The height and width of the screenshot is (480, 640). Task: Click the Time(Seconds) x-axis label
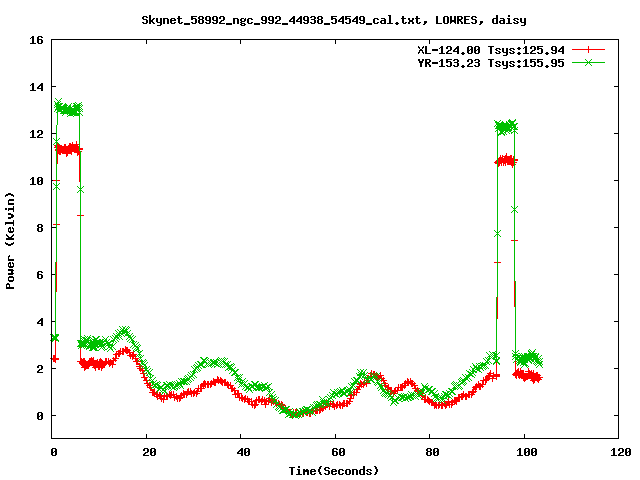point(334,471)
